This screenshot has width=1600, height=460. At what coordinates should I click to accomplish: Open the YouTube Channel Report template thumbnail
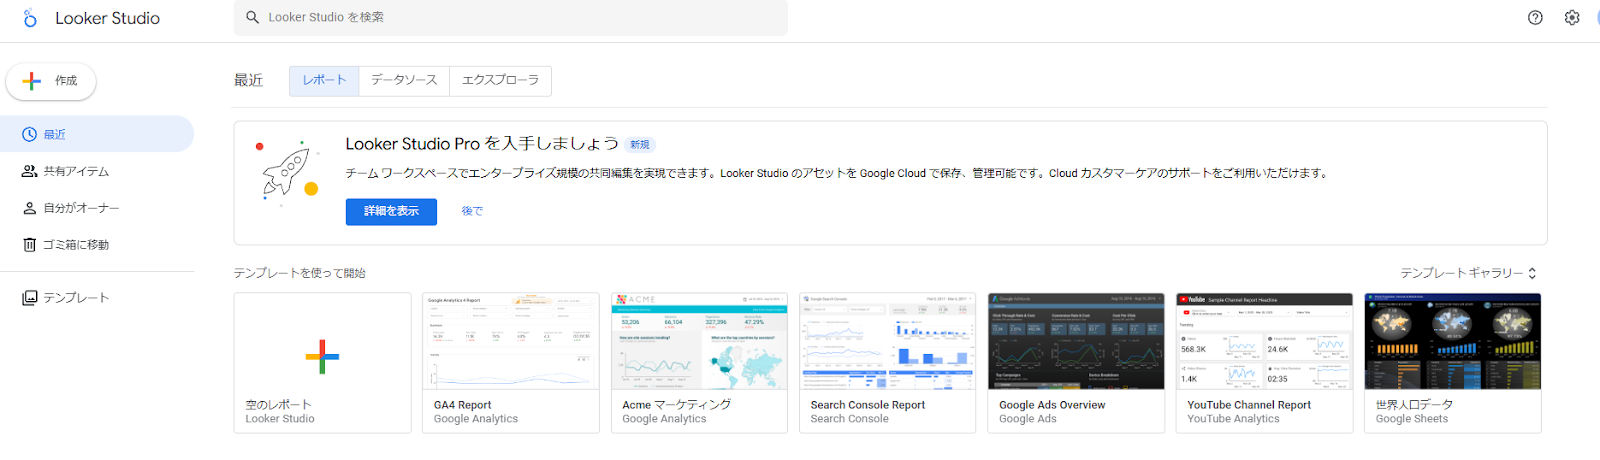pos(1264,341)
